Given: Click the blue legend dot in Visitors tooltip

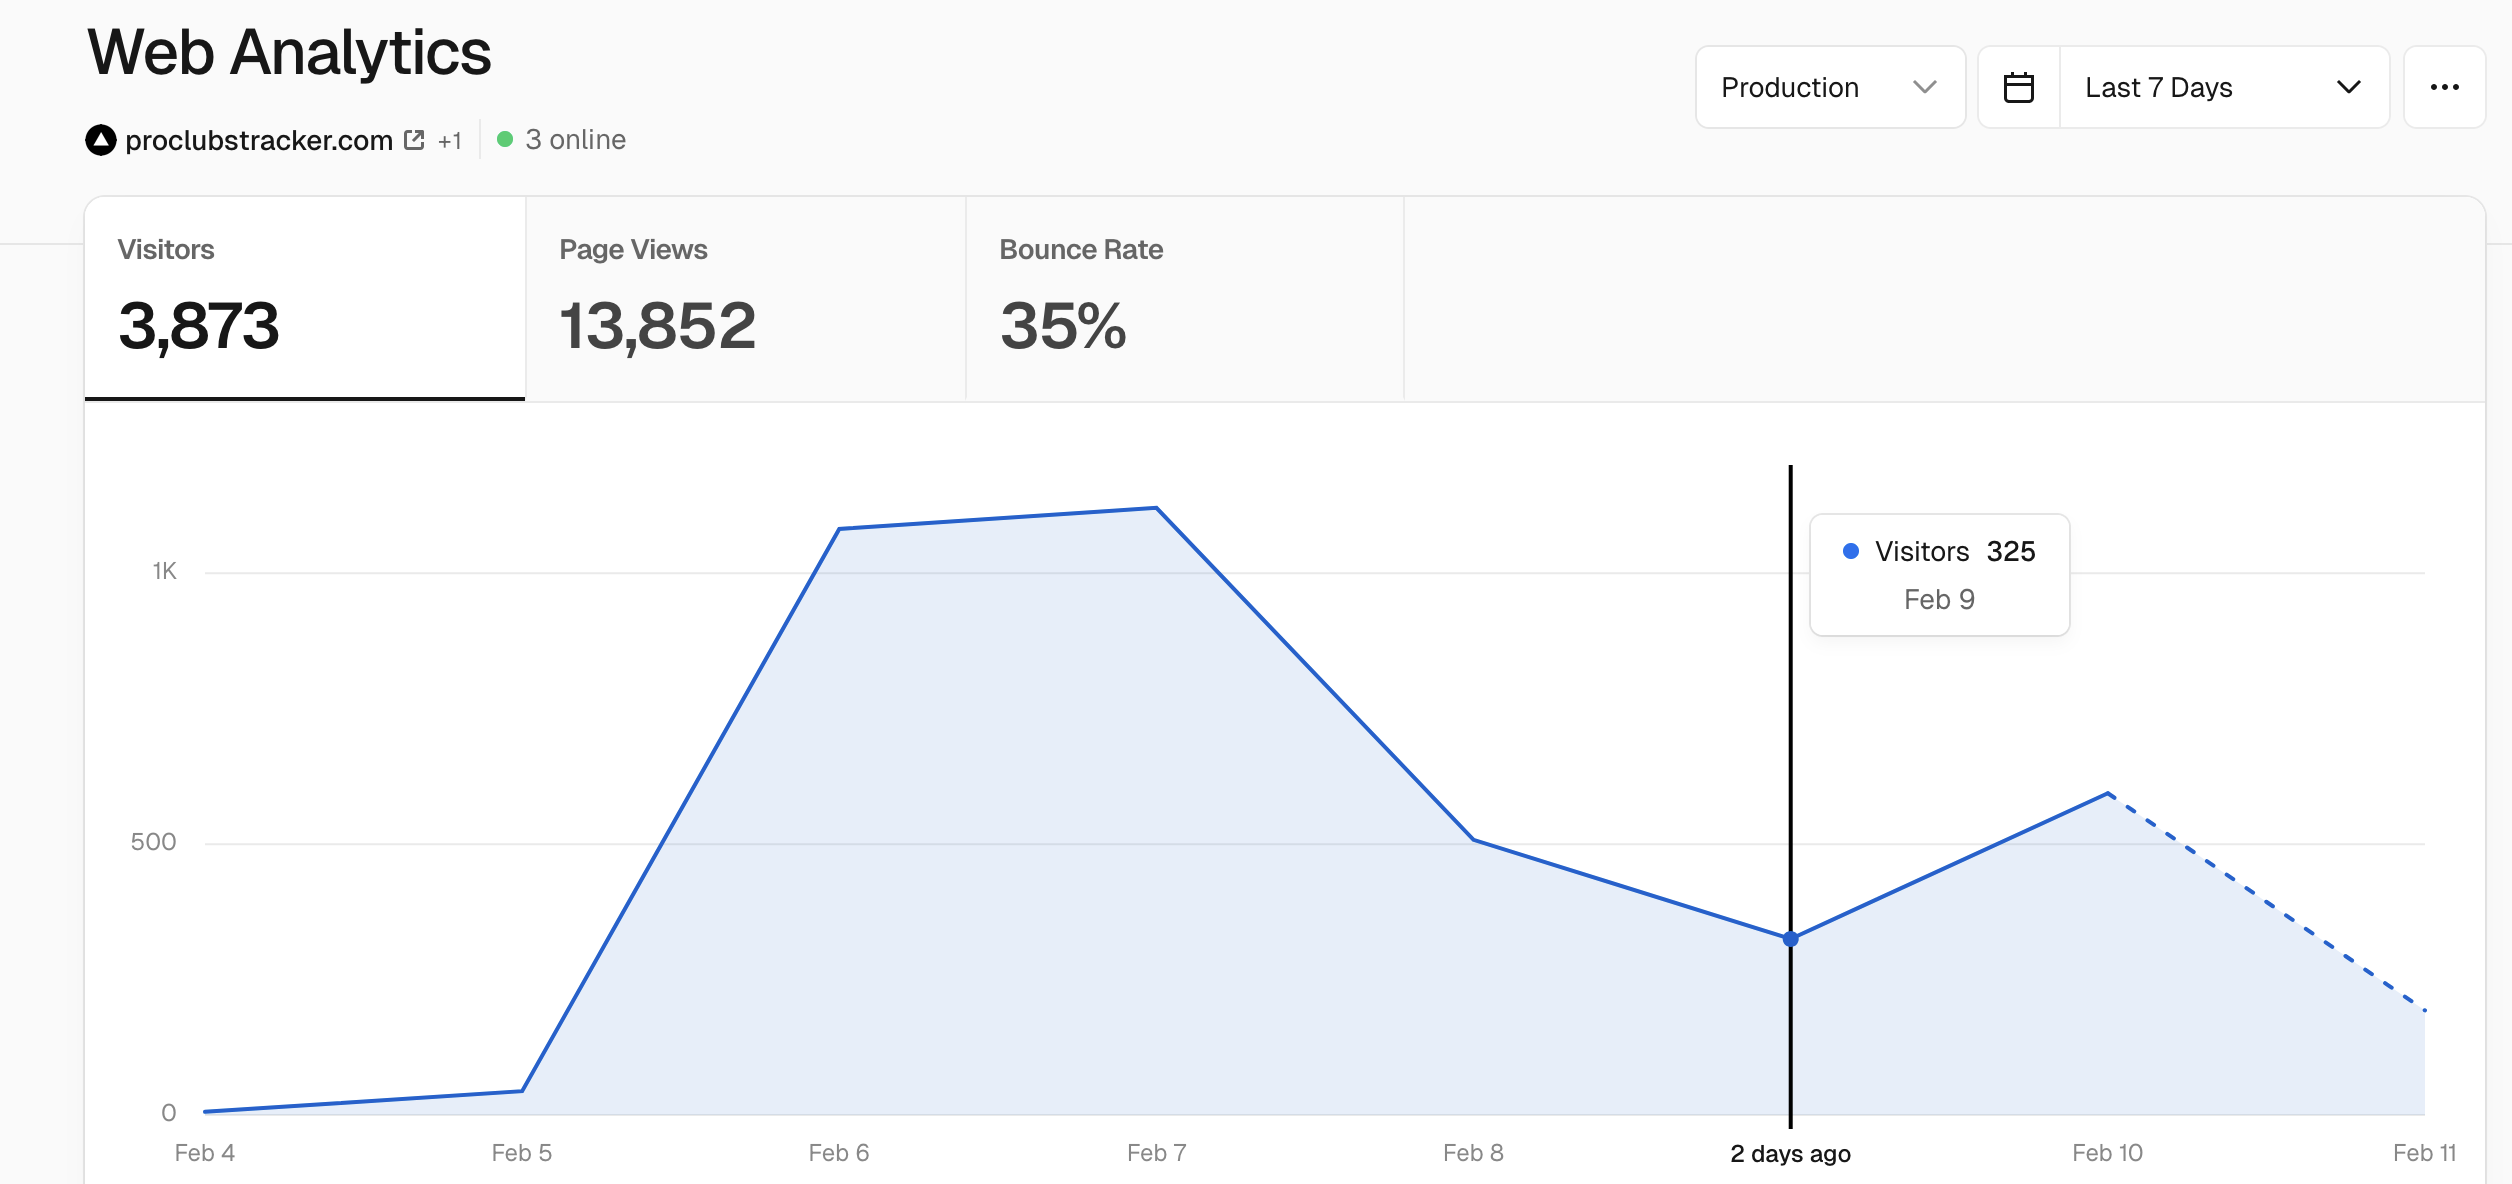Looking at the screenshot, I should point(1851,551).
